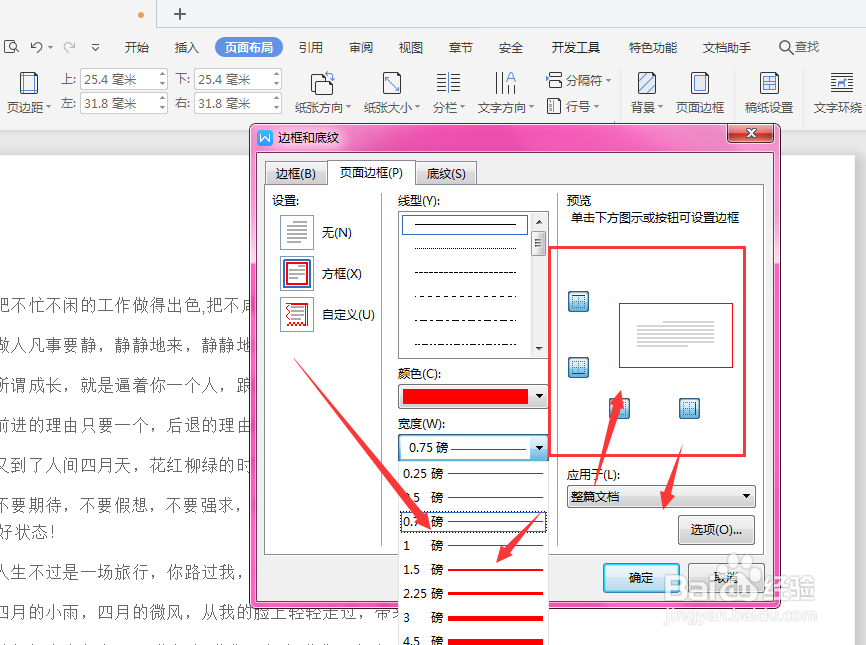Collapse the width (宽度) dropdown arrow
Screen dimensions: 866x645
point(539,448)
